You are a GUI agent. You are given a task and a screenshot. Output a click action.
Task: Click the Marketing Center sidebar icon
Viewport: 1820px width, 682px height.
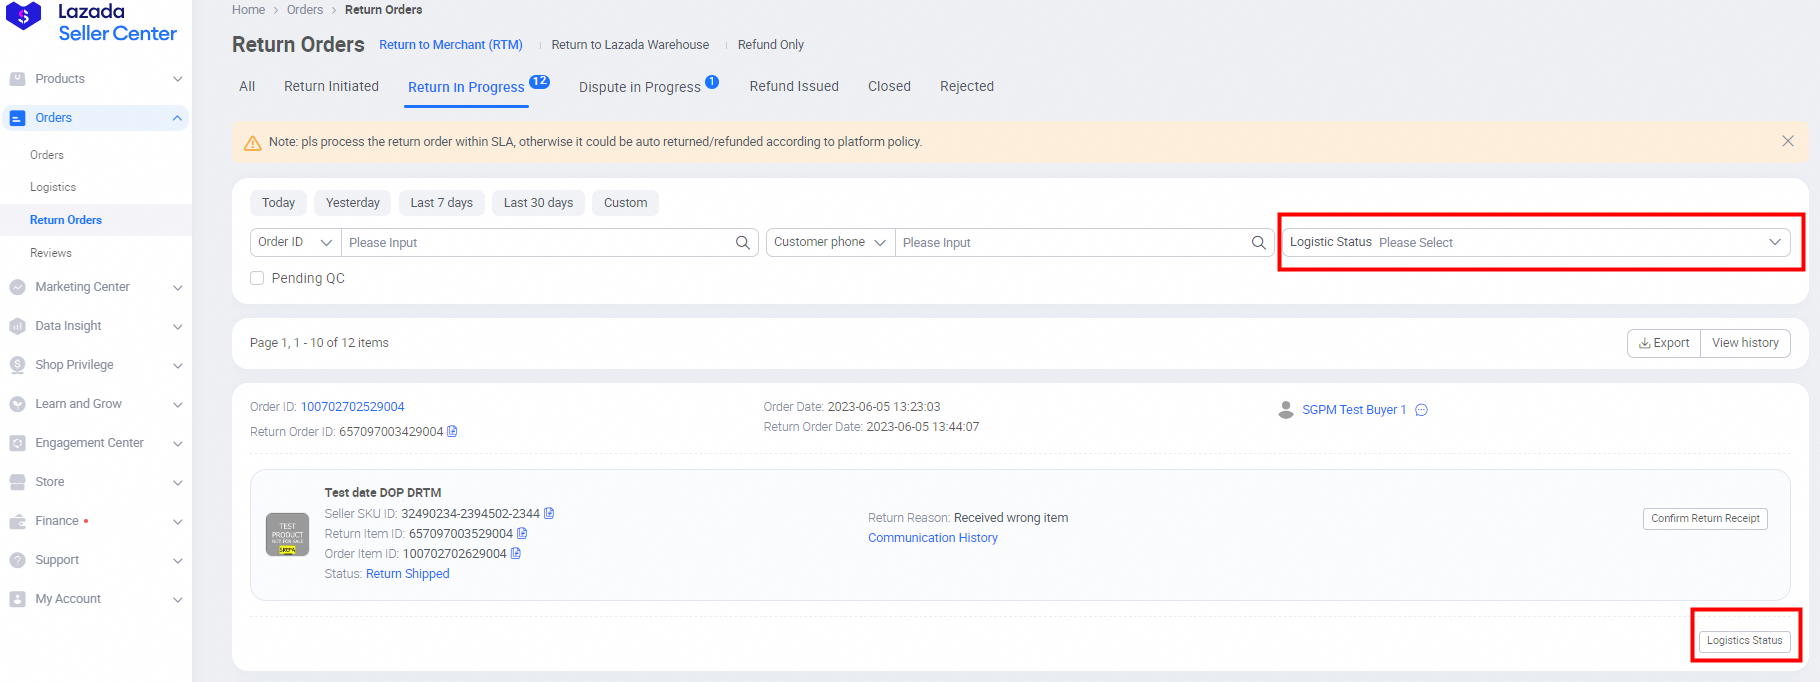pos(17,287)
